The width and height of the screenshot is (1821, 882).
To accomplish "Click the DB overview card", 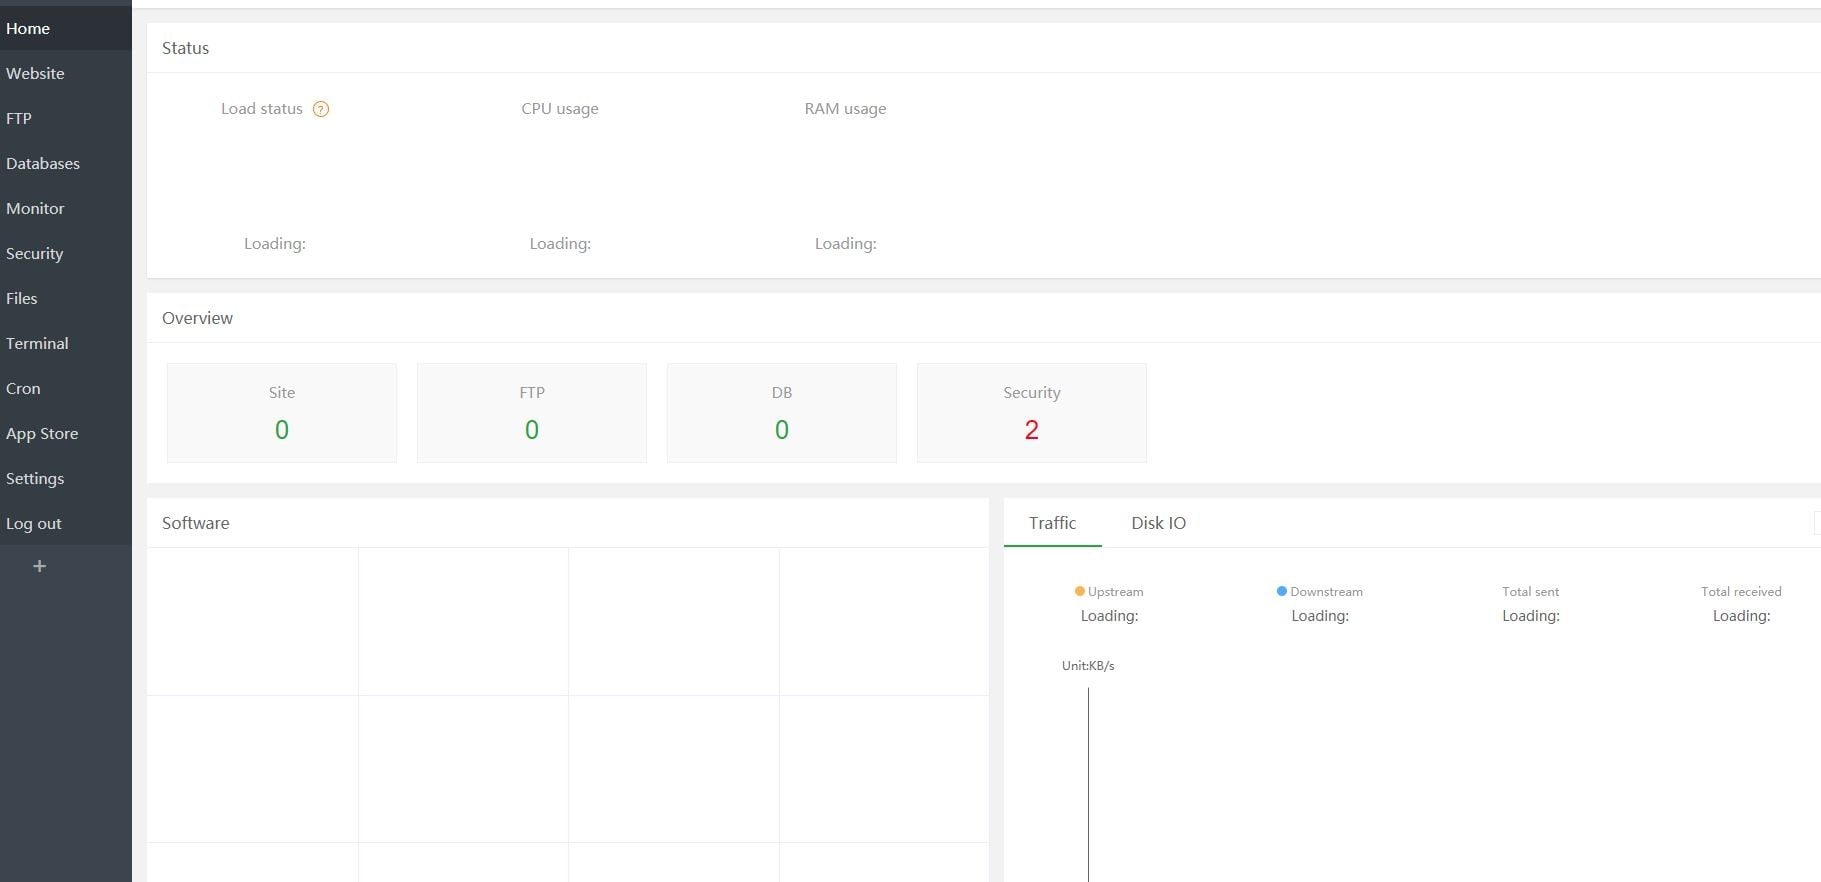I will click(x=781, y=413).
